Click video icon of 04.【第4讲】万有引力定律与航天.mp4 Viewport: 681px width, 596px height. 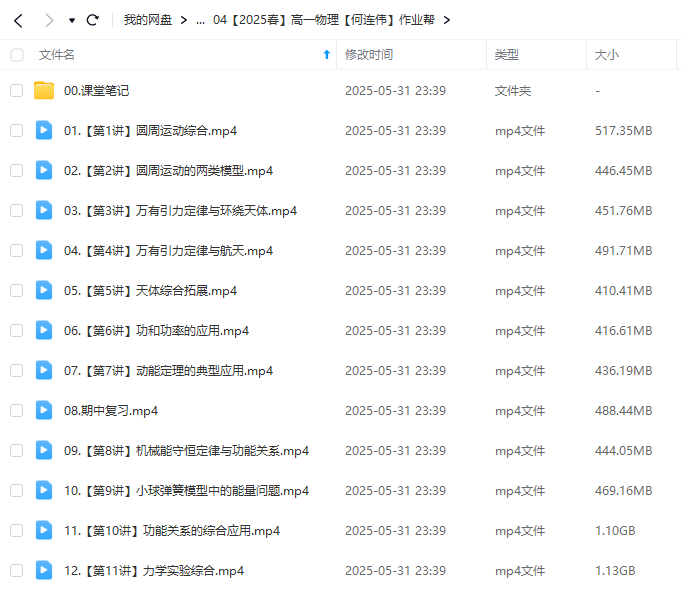pos(44,250)
